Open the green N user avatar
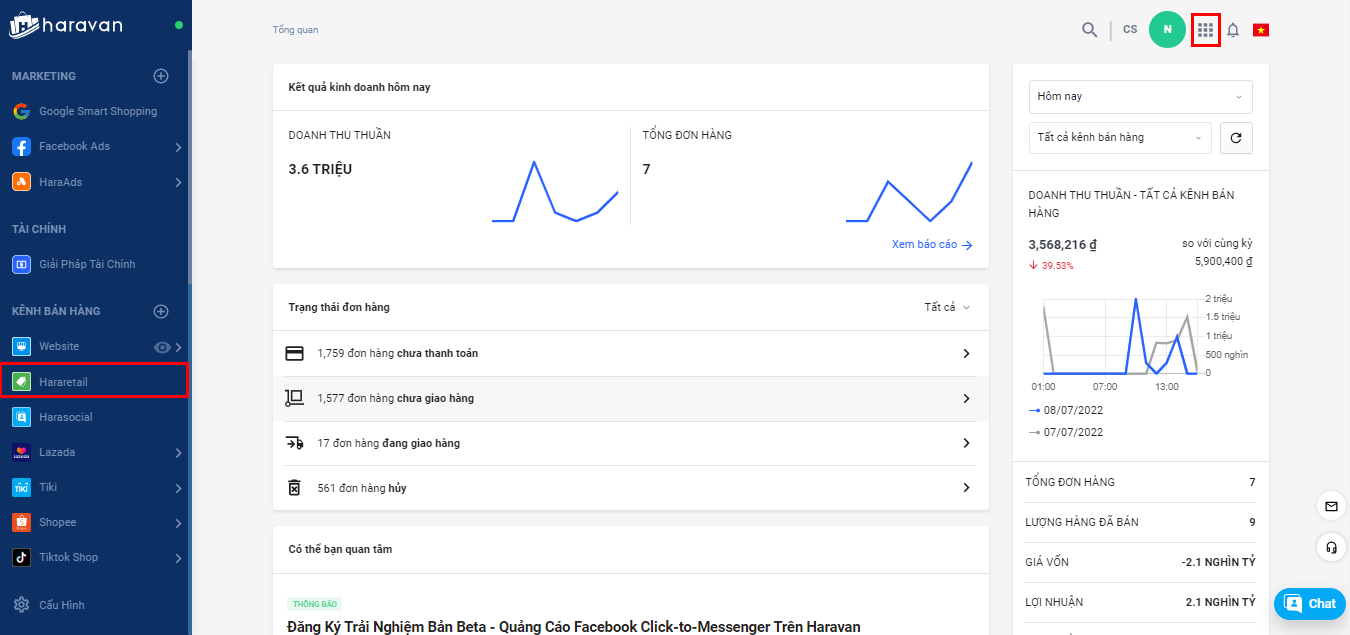The image size is (1350, 635). (x=1167, y=30)
